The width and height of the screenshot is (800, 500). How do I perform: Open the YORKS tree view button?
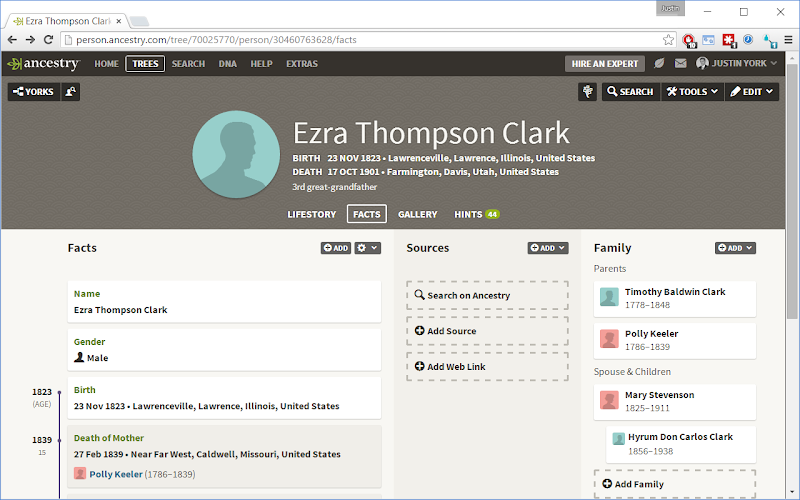[34, 92]
